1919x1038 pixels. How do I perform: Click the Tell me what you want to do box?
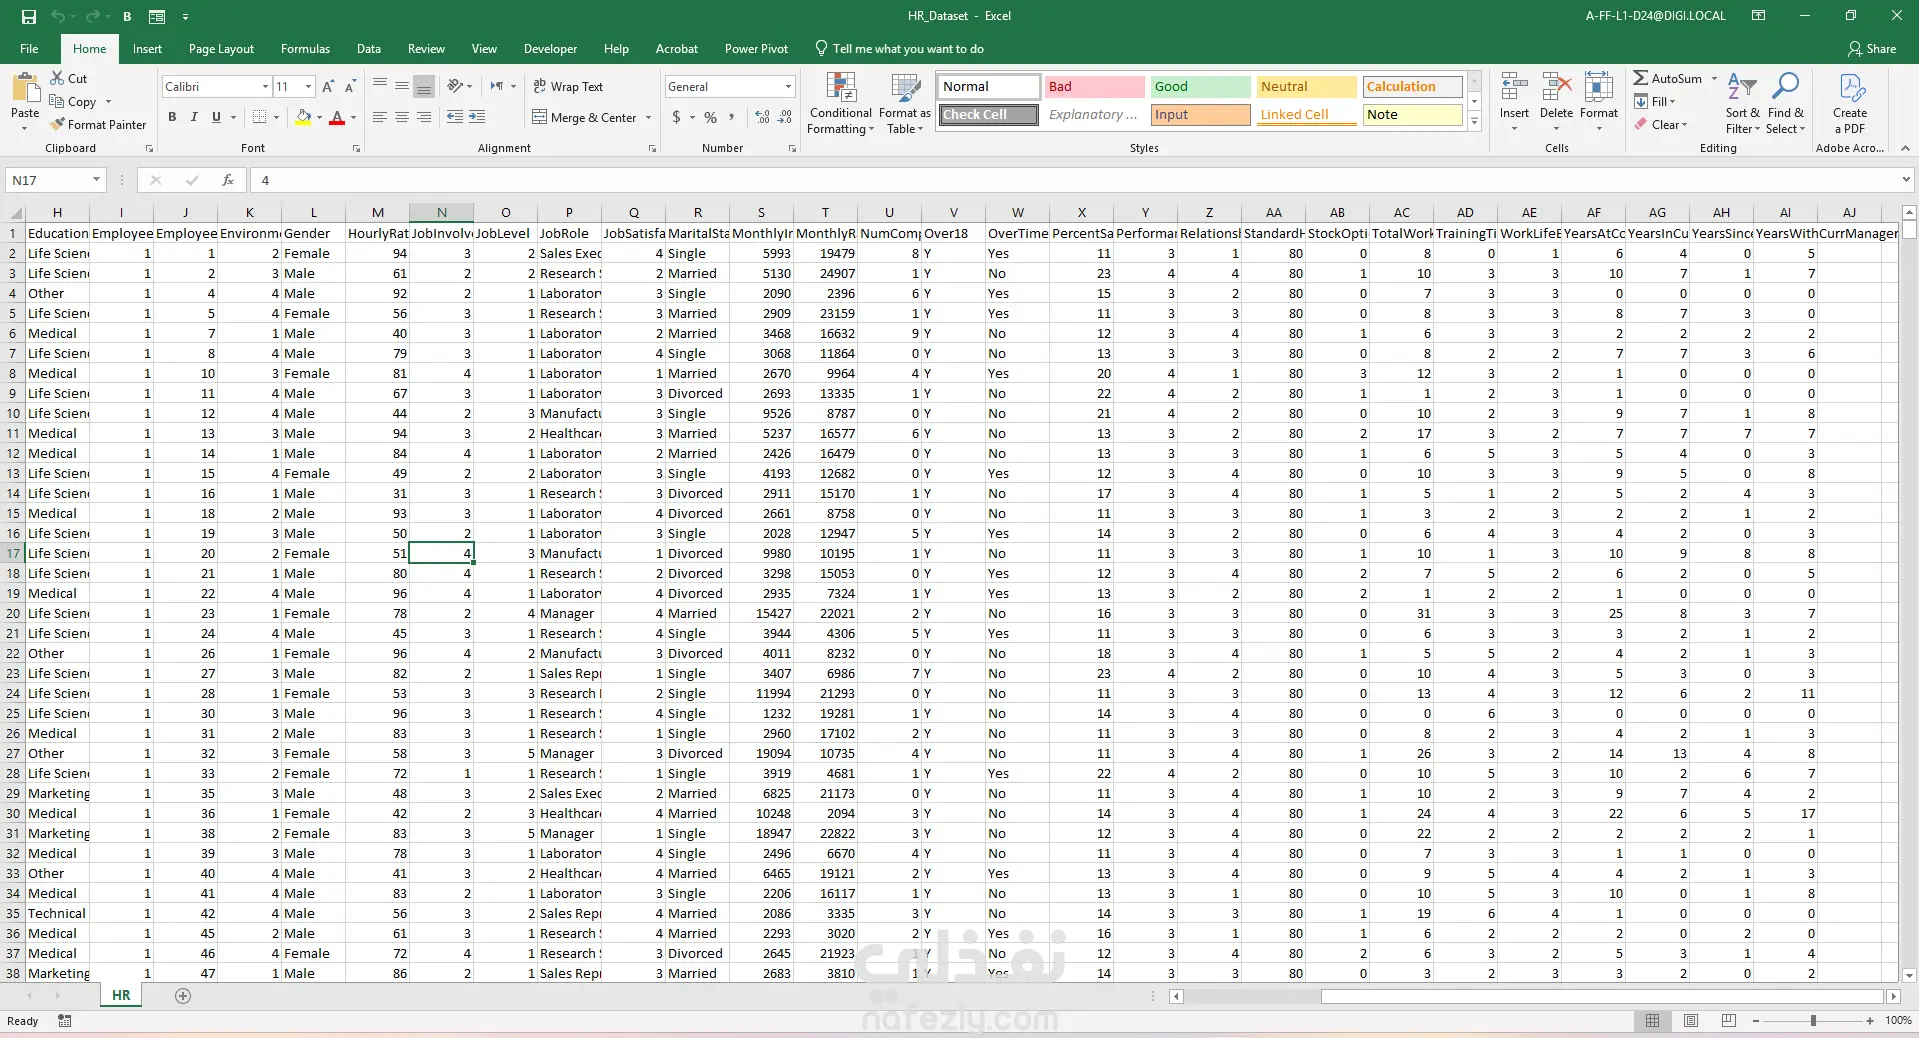(898, 48)
